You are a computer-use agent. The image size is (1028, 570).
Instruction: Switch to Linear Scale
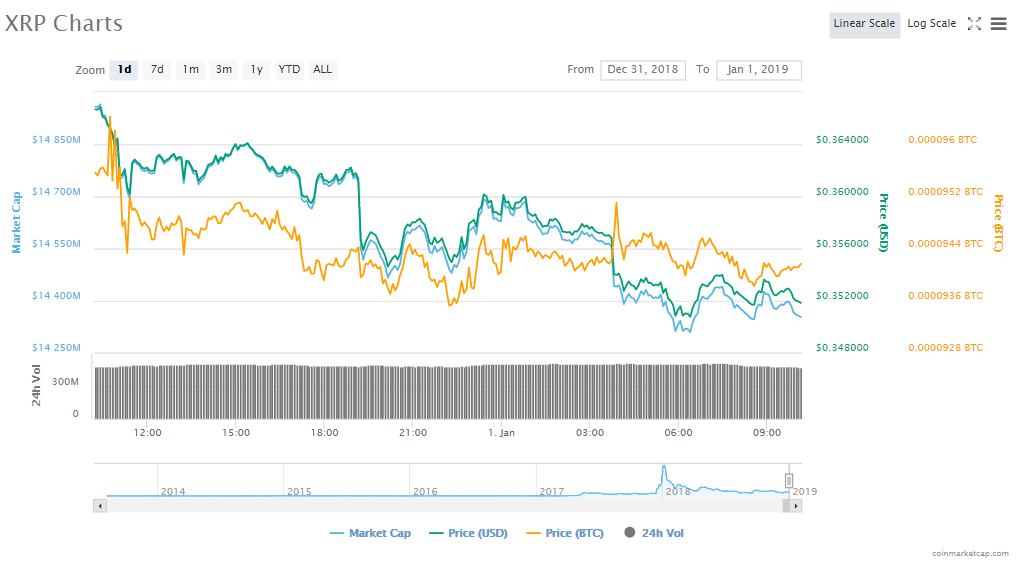[864, 24]
